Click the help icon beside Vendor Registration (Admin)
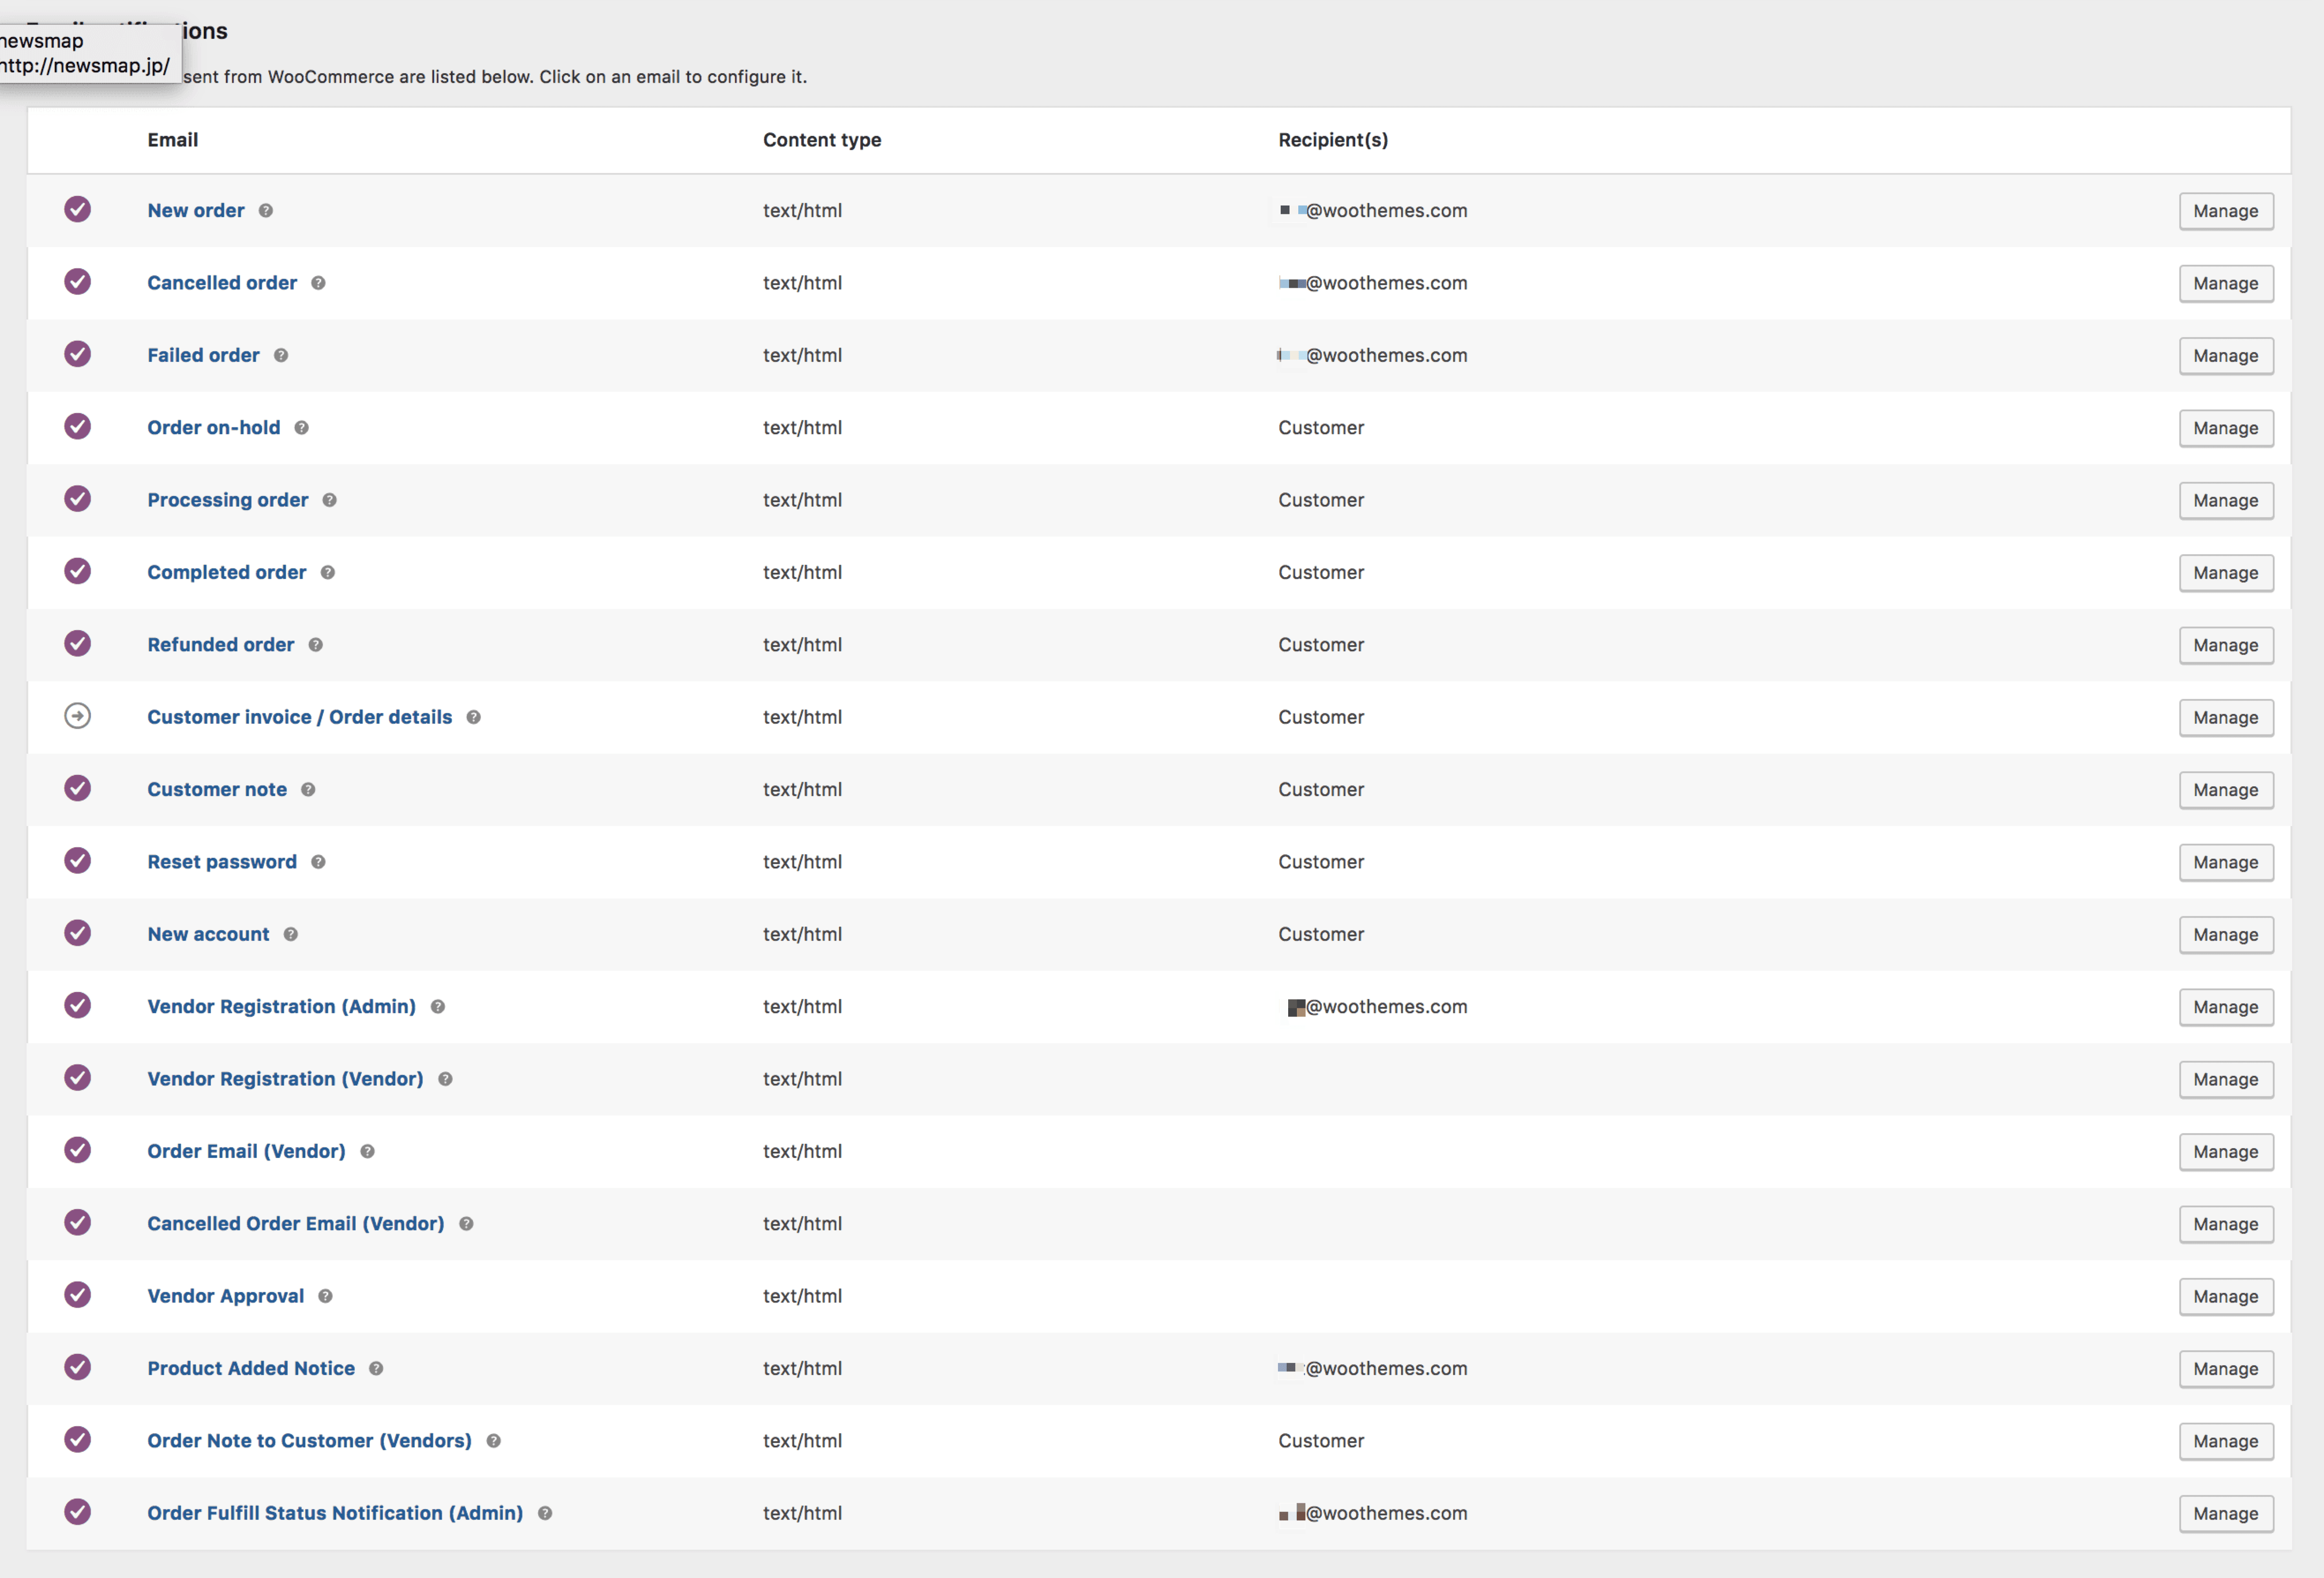 click(437, 1007)
